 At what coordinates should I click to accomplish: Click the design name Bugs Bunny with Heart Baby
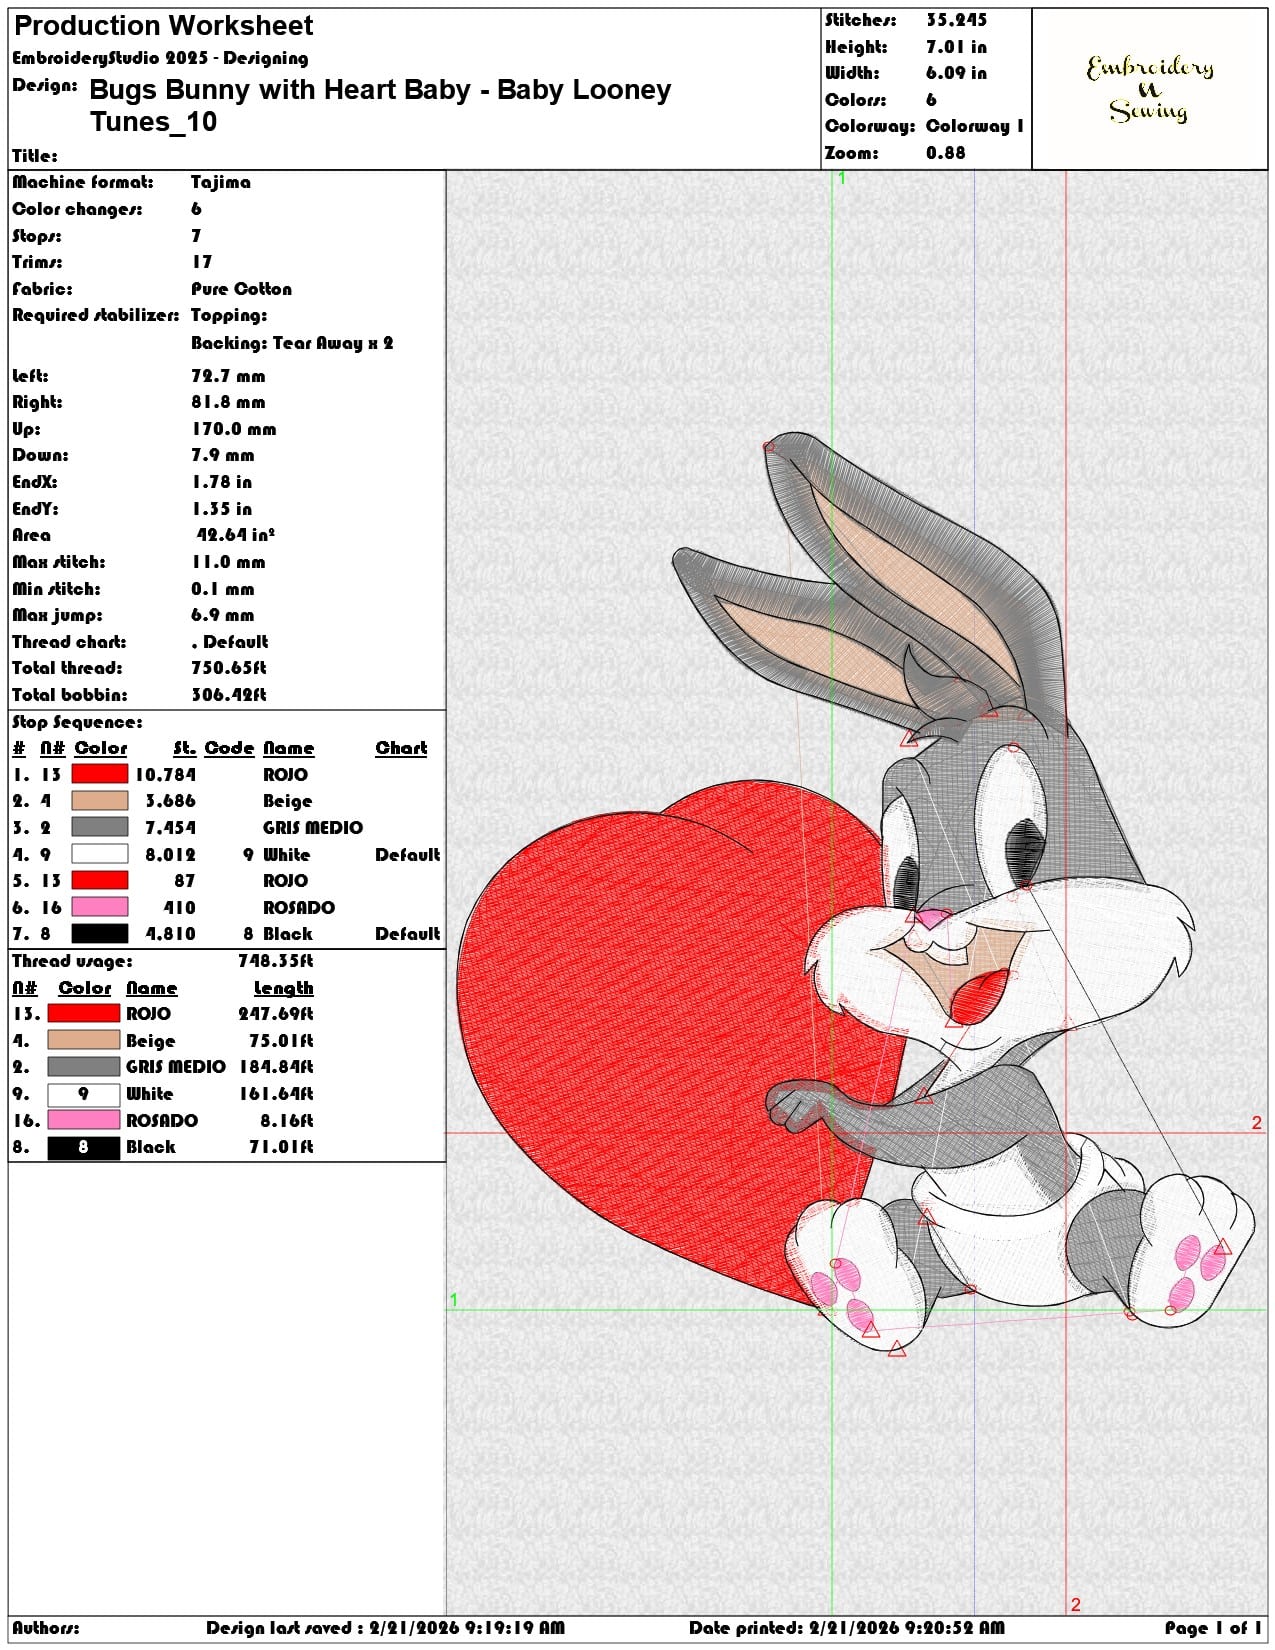point(380,105)
